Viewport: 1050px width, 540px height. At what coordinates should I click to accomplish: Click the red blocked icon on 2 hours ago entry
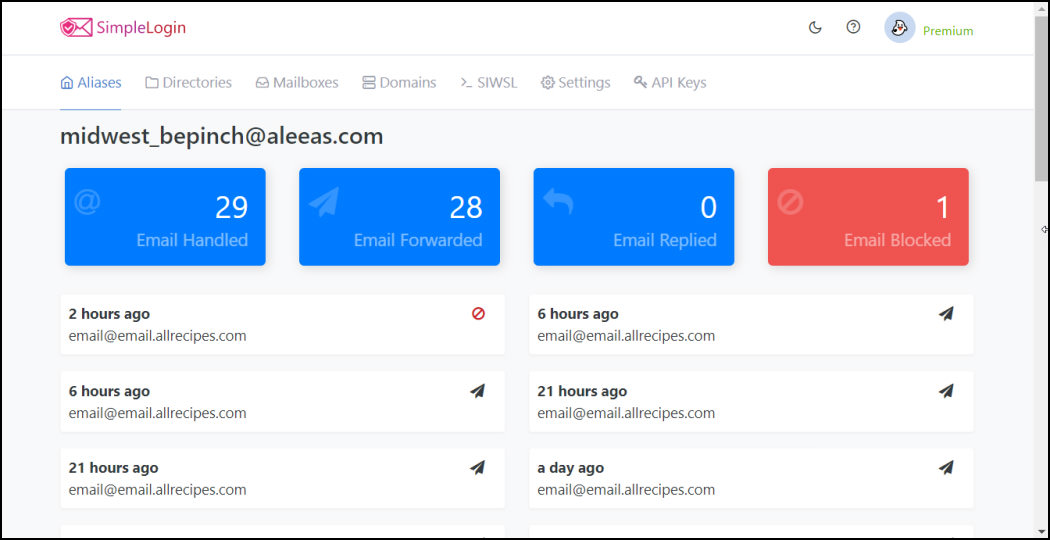[x=478, y=314]
